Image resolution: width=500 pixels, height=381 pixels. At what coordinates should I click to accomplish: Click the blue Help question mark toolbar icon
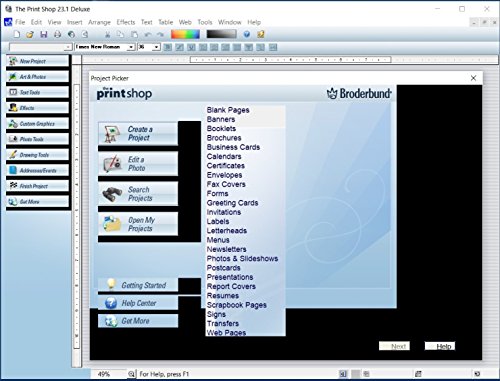247,34
